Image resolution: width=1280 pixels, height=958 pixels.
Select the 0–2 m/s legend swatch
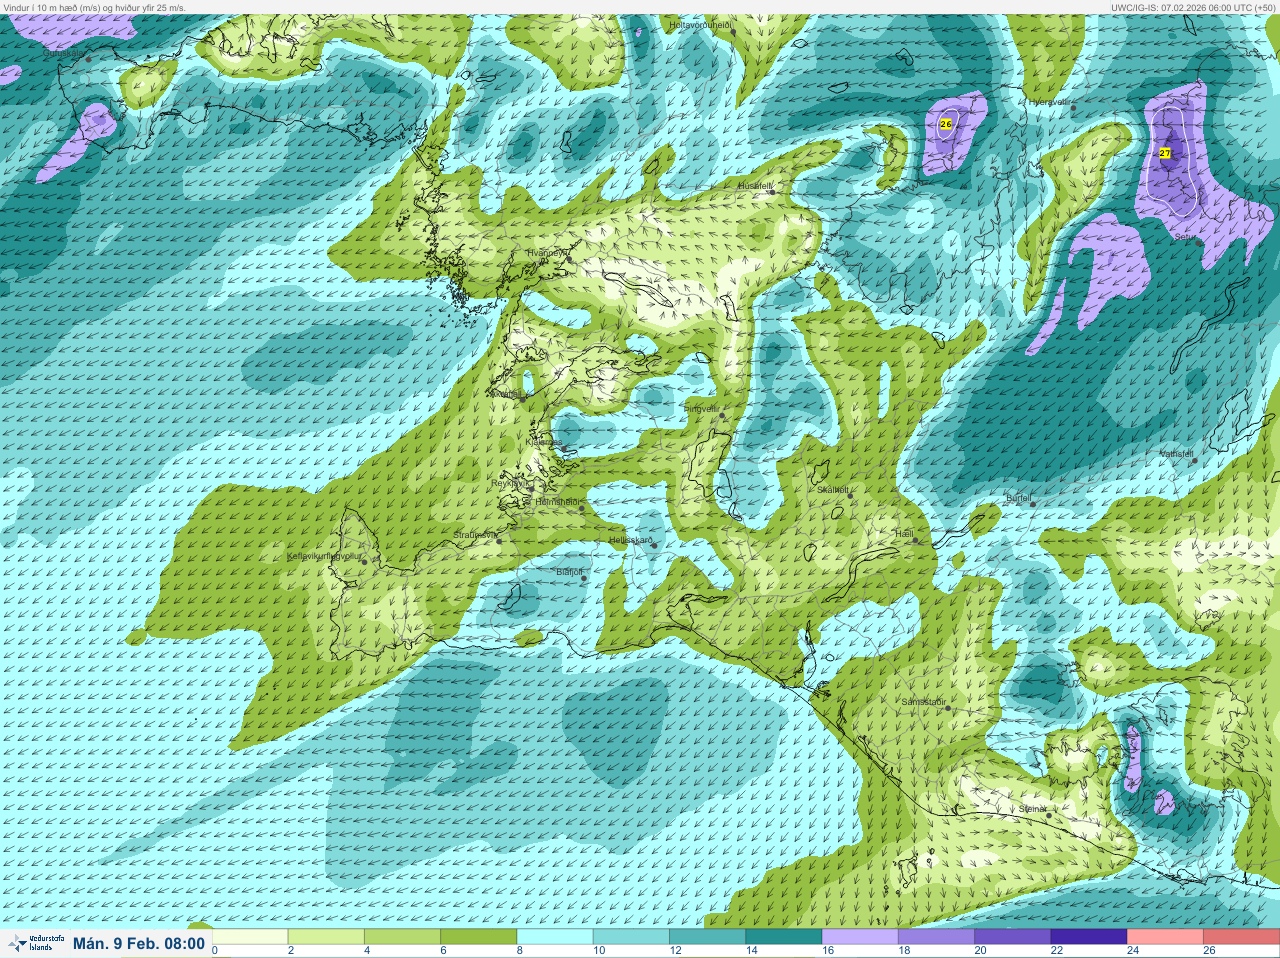[x=250, y=937]
